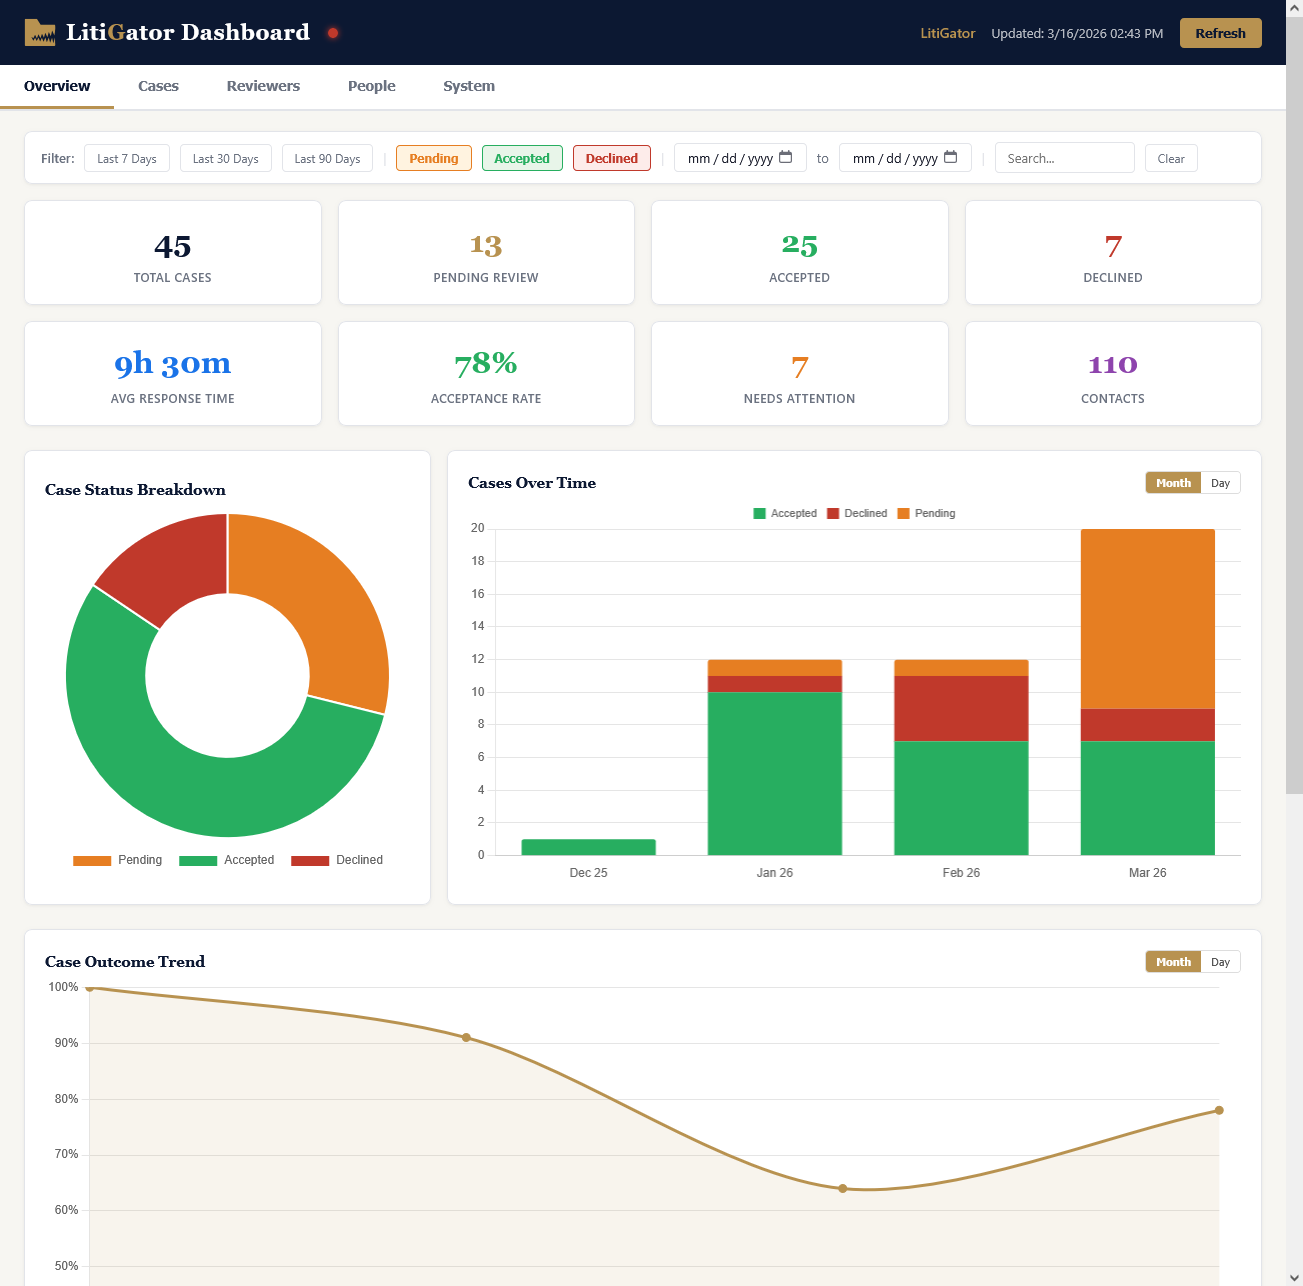Switch Cases Over Time to Day view
The width and height of the screenshot is (1303, 1286).
click(x=1220, y=482)
